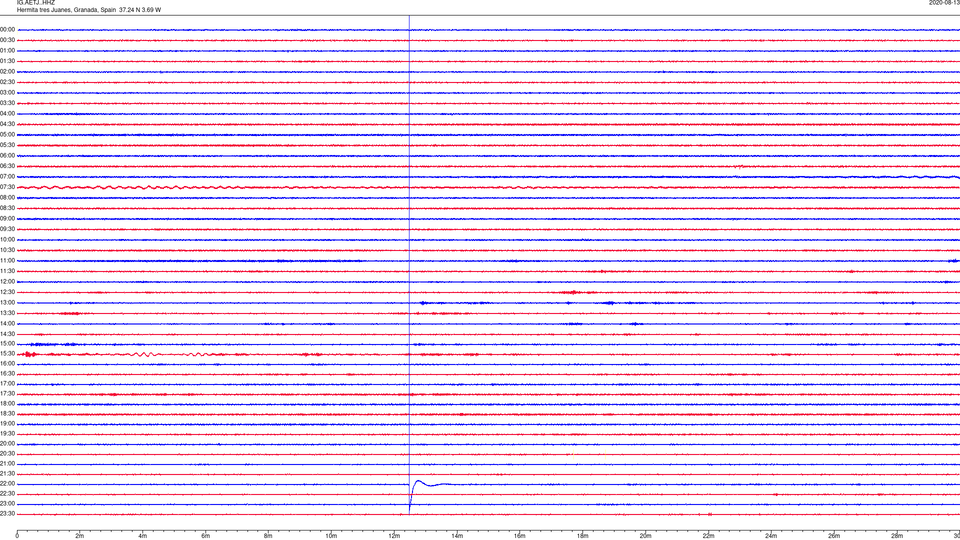Select the 20:30 trace time label
This screenshot has height=540, width=960.
tap(7, 454)
